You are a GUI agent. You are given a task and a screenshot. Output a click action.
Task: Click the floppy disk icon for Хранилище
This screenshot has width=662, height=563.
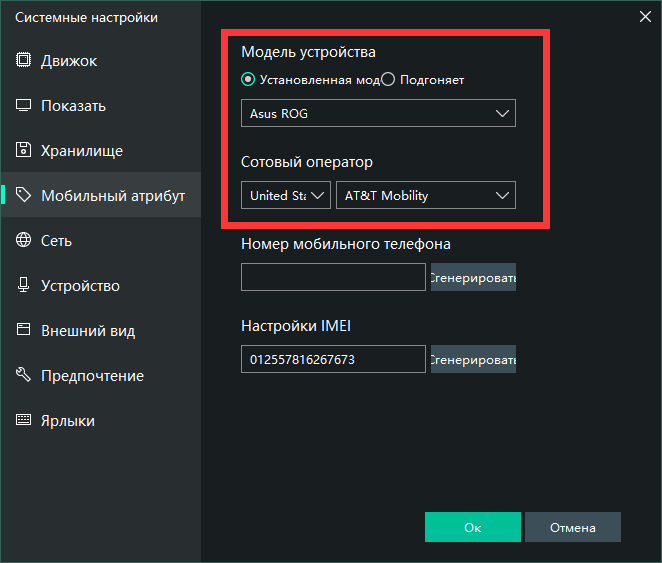point(23,151)
